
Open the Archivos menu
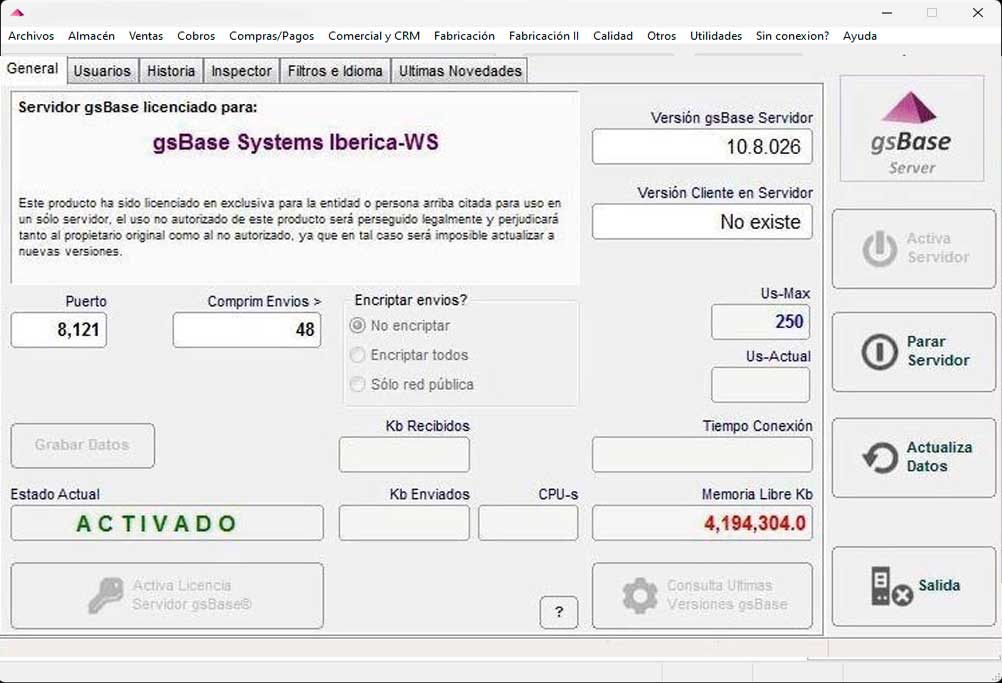tap(31, 36)
